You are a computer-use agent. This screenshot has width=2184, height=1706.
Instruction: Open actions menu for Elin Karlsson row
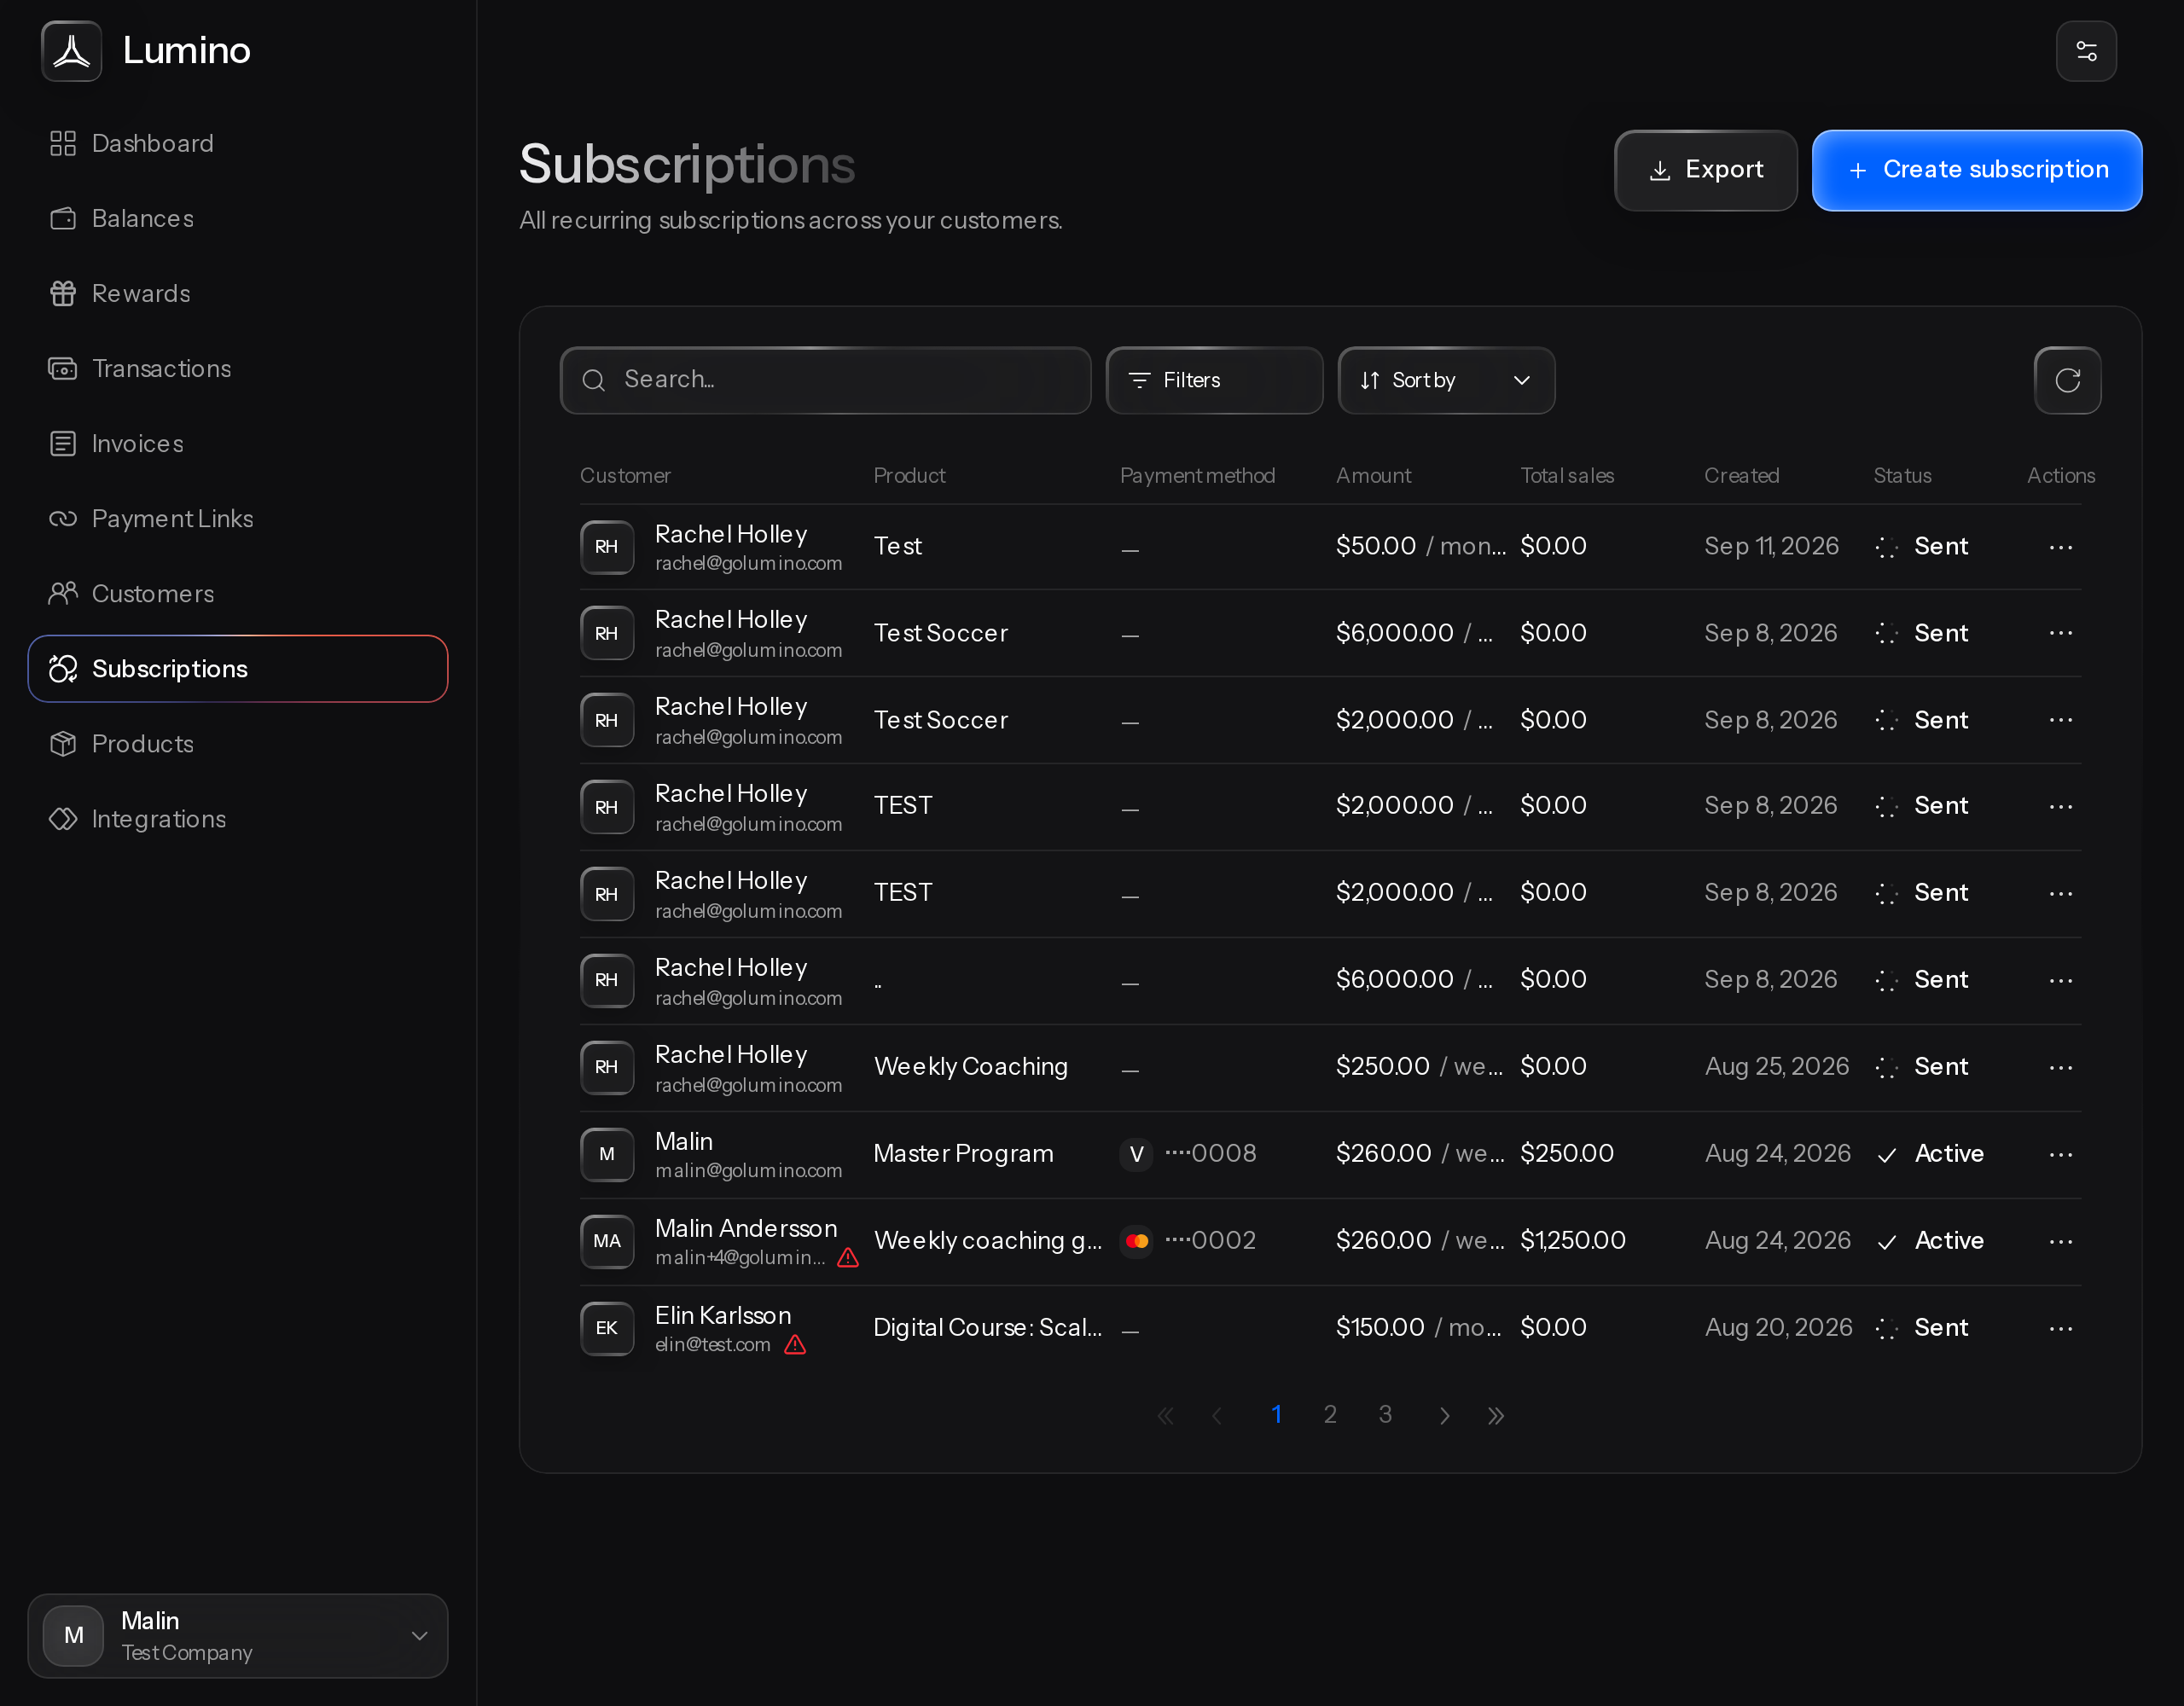(x=2060, y=1328)
